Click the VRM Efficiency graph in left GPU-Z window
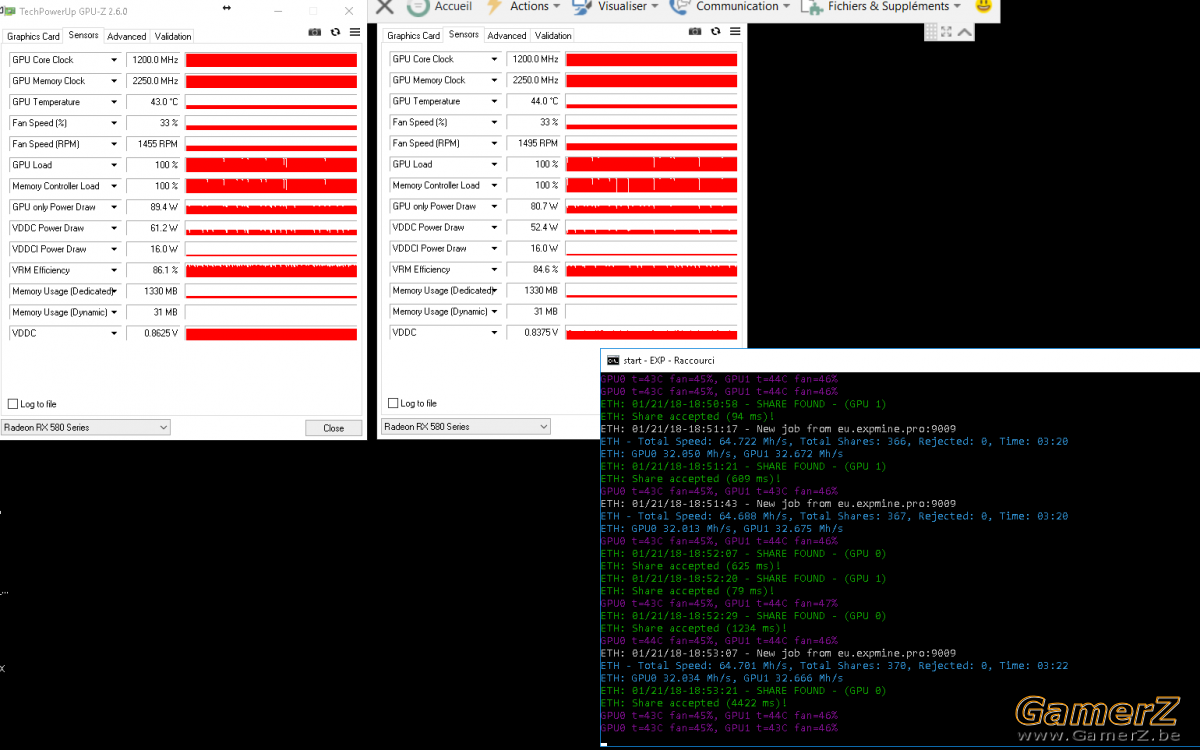 (271, 270)
